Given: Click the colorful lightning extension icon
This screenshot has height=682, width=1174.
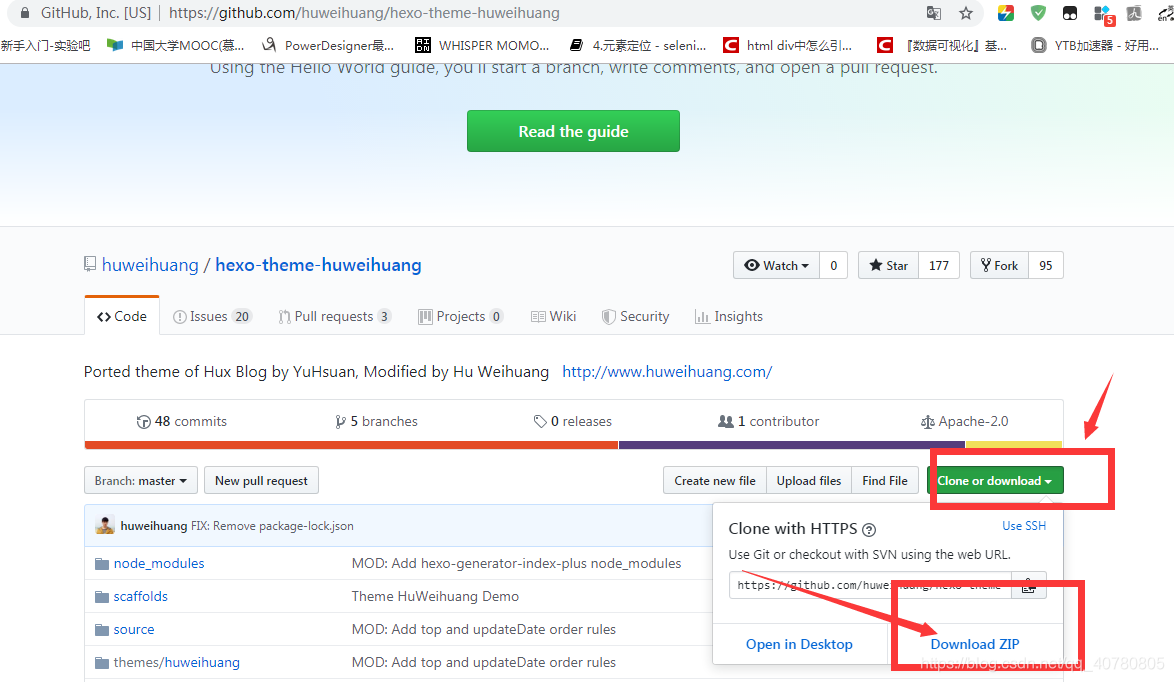Looking at the screenshot, I should pyautogui.click(x=1006, y=13).
